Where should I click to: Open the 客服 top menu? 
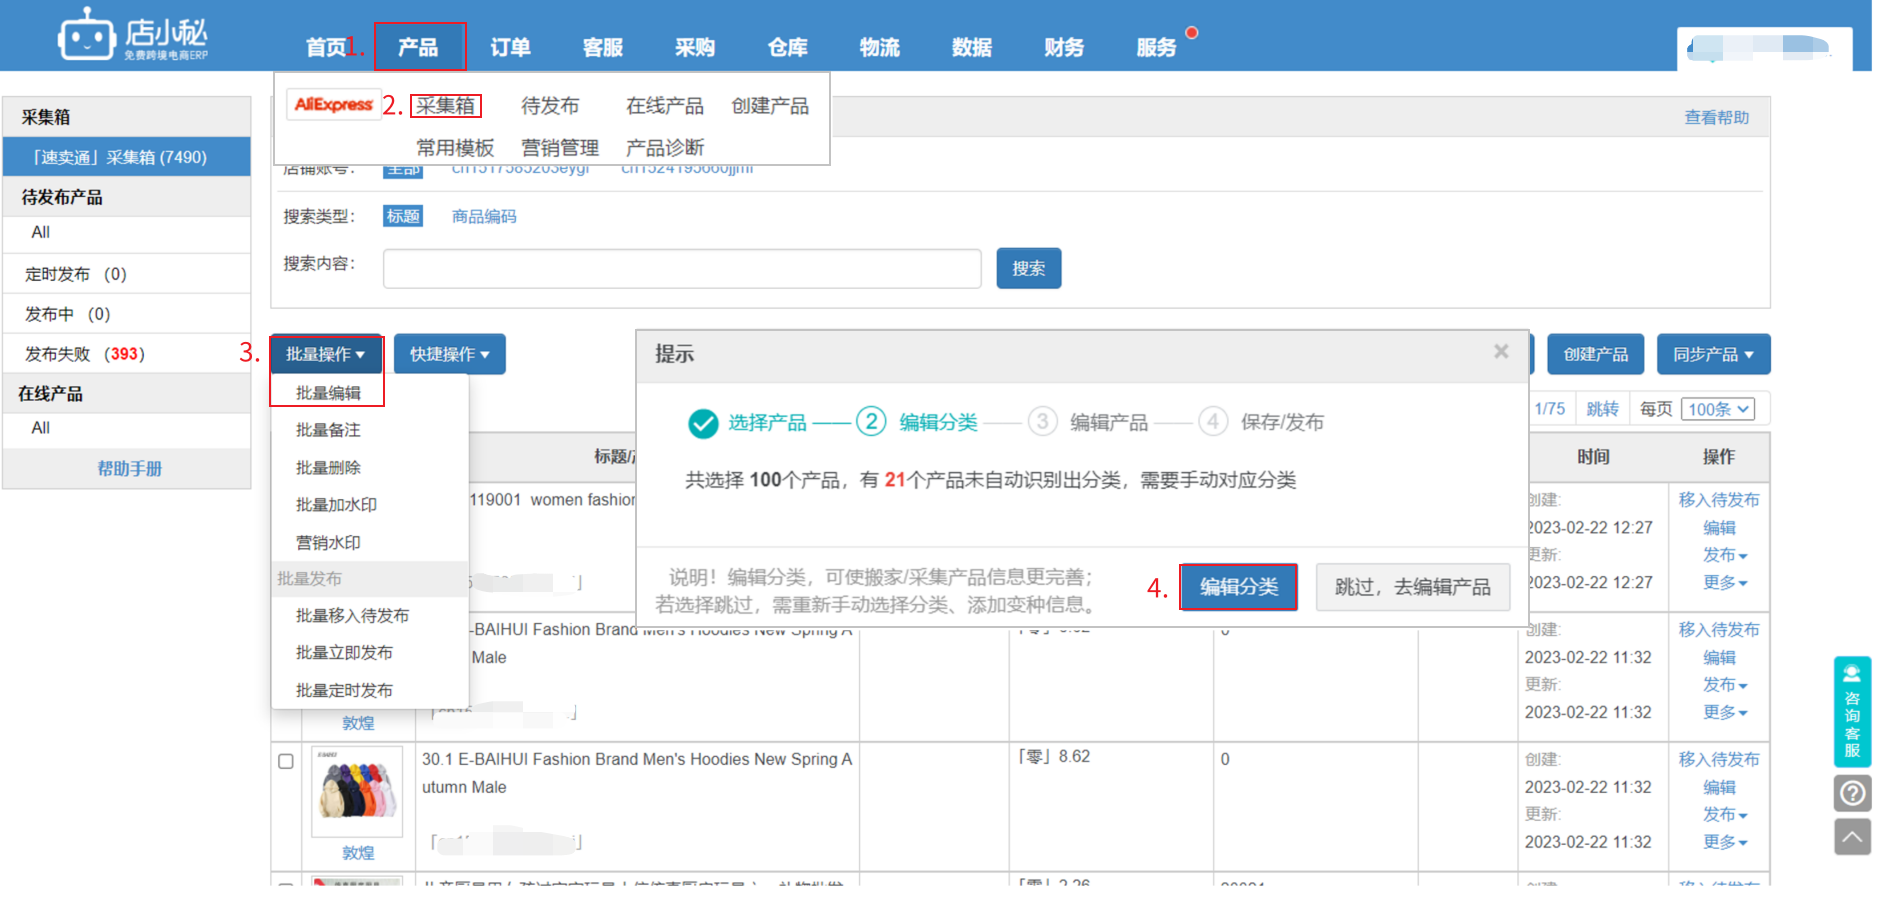603,47
